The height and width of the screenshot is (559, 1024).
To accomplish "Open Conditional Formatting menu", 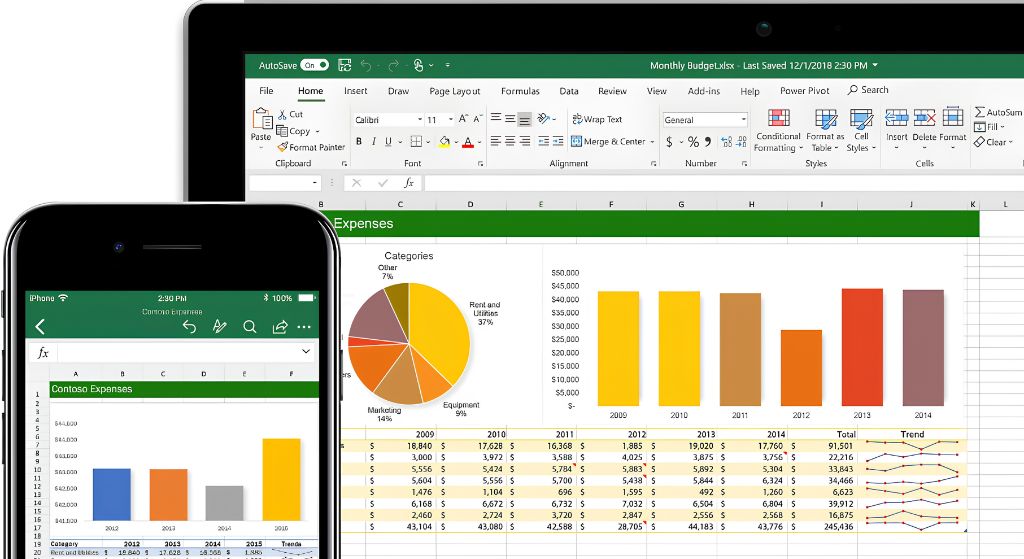I will click(778, 131).
